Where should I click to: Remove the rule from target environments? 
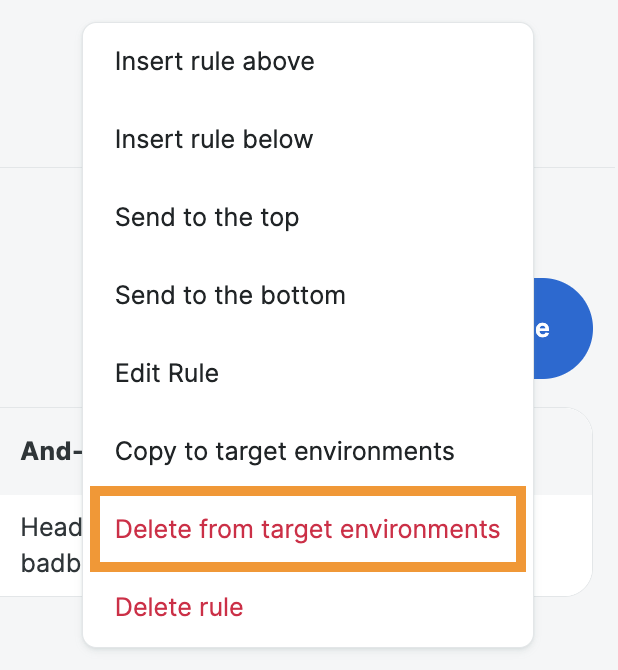(307, 529)
